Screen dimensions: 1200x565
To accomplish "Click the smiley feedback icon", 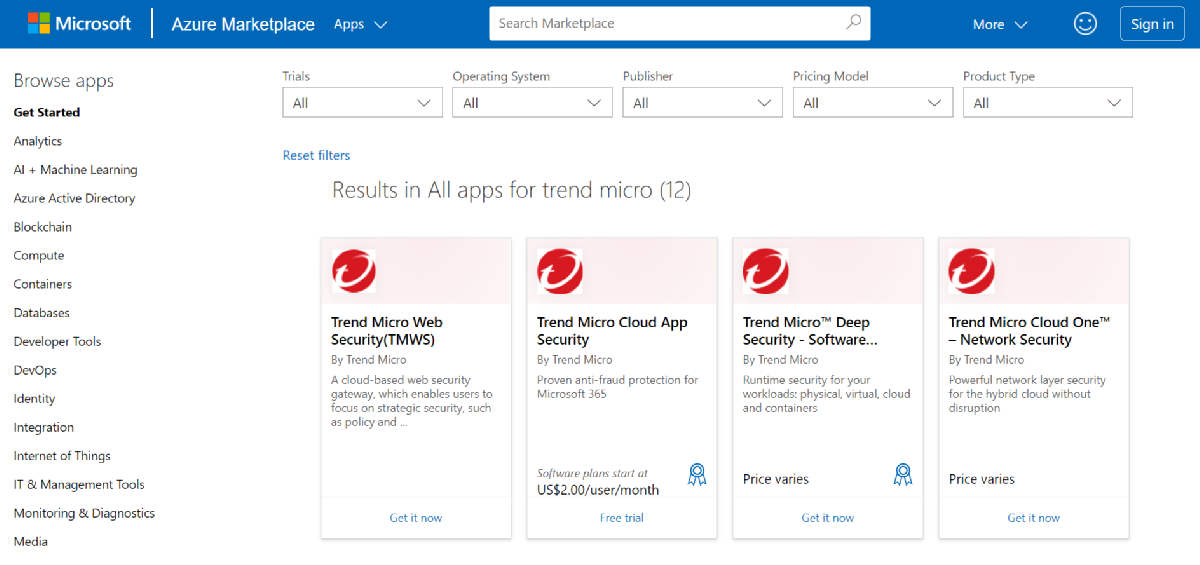I will [x=1085, y=24].
